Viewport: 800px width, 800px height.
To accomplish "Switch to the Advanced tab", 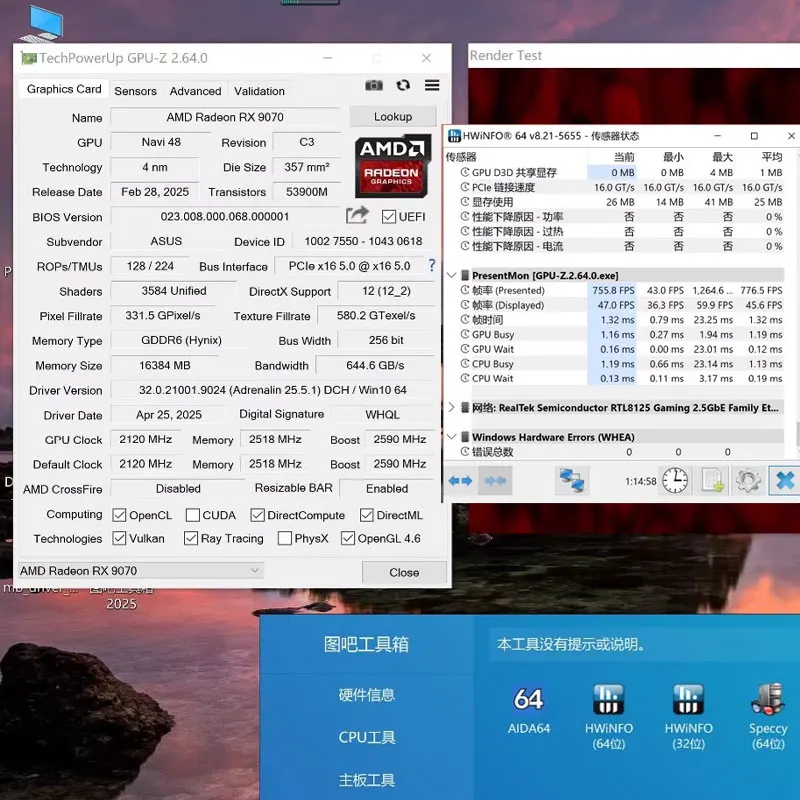I will pyautogui.click(x=195, y=91).
